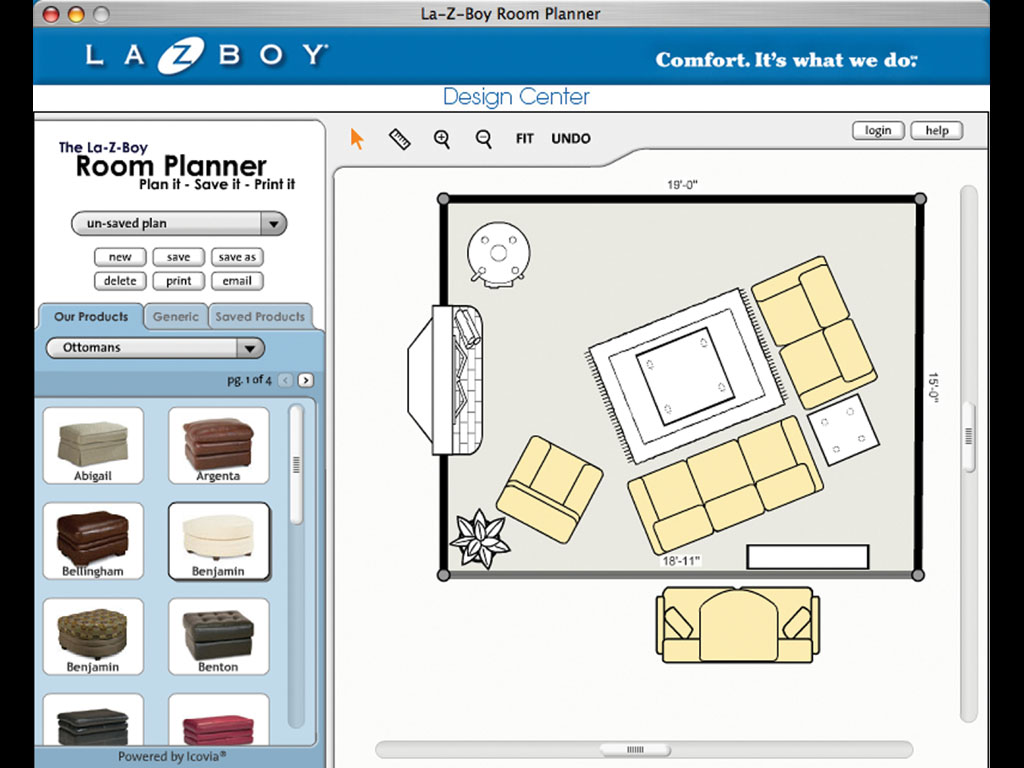Click the La-Z-Boy logo in header

tap(206, 55)
